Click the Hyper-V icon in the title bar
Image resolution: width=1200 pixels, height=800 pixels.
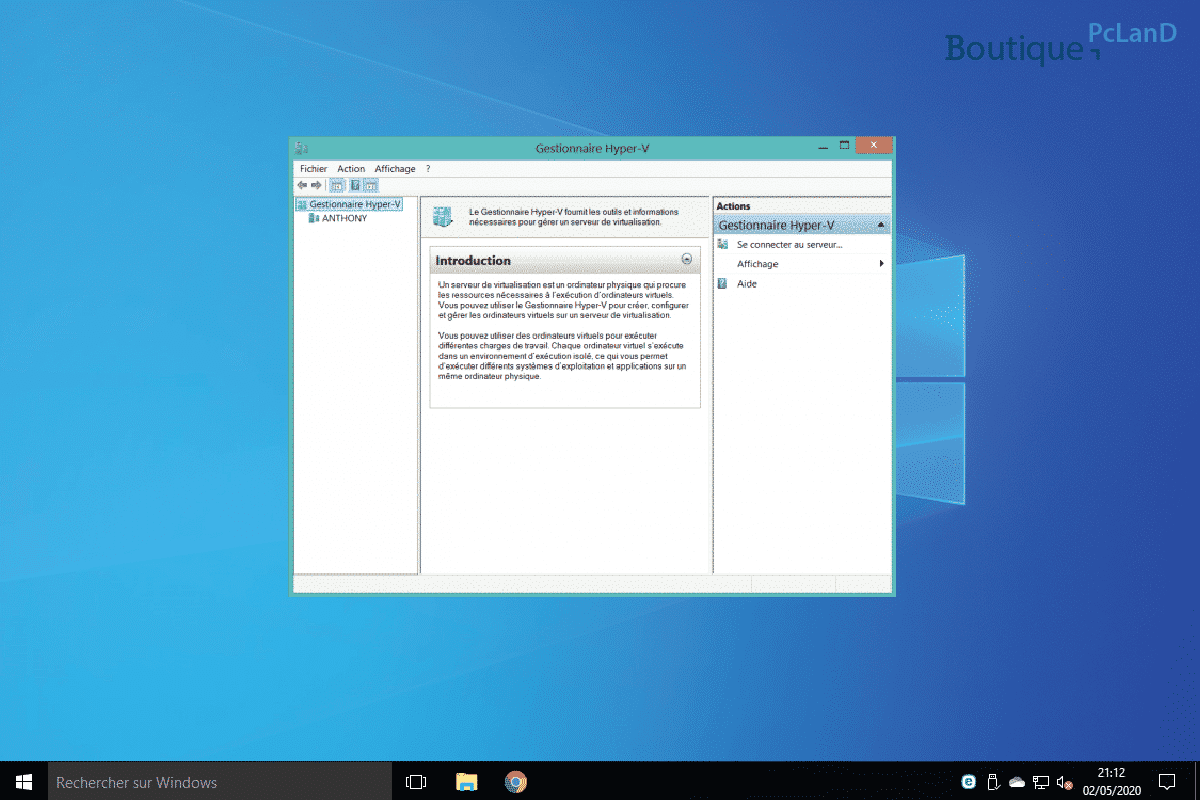coord(301,147)
